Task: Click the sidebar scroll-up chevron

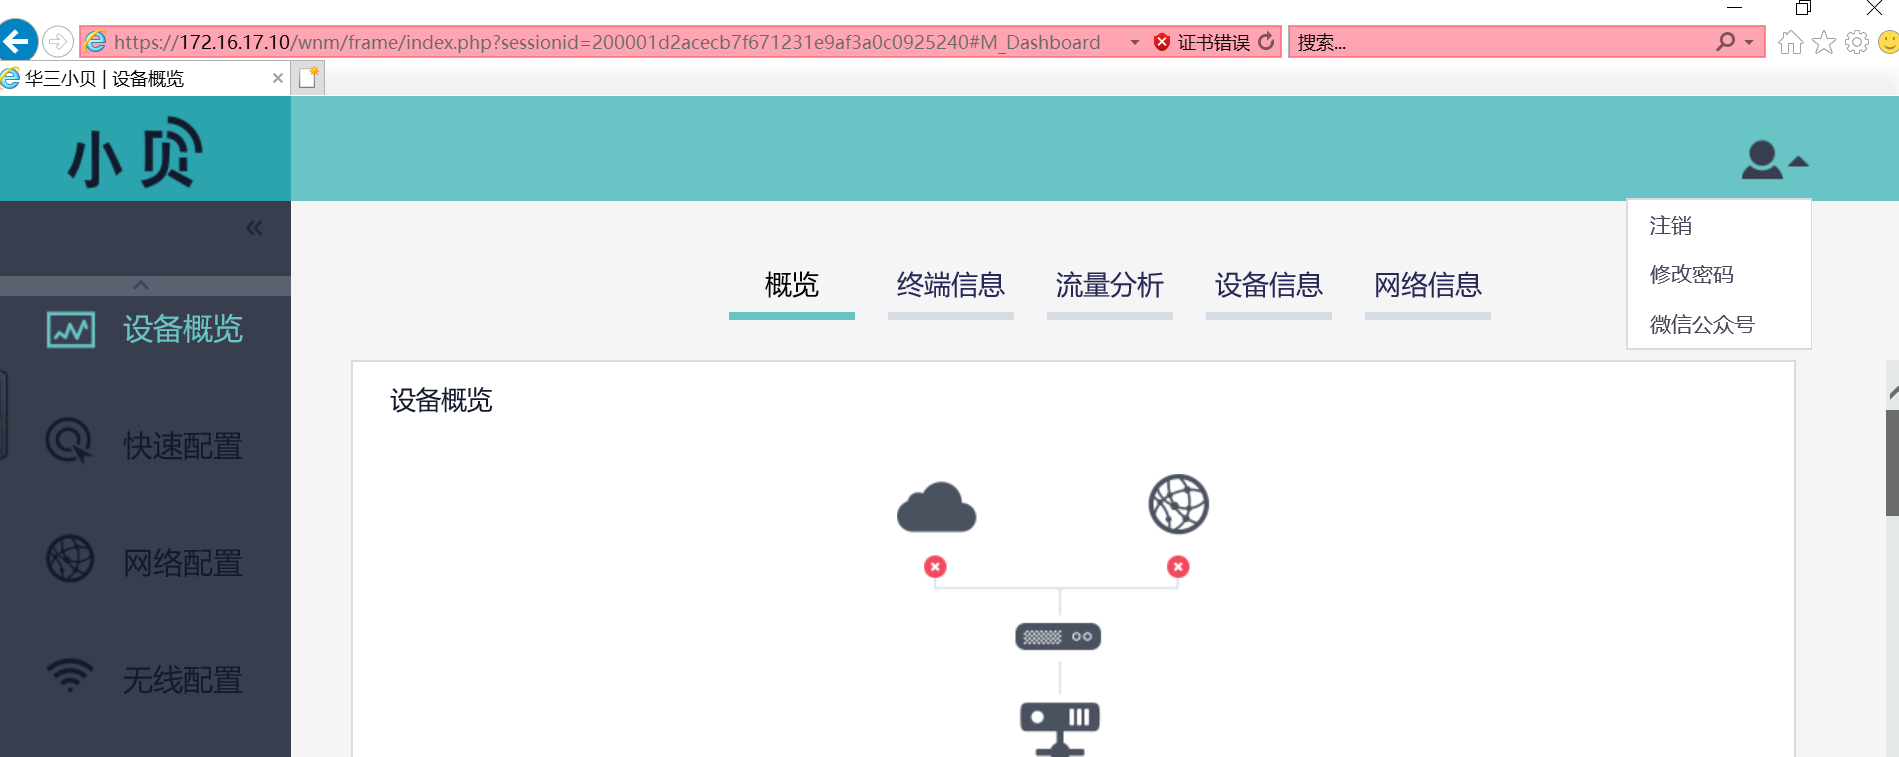Action: [x=141, y=285]
